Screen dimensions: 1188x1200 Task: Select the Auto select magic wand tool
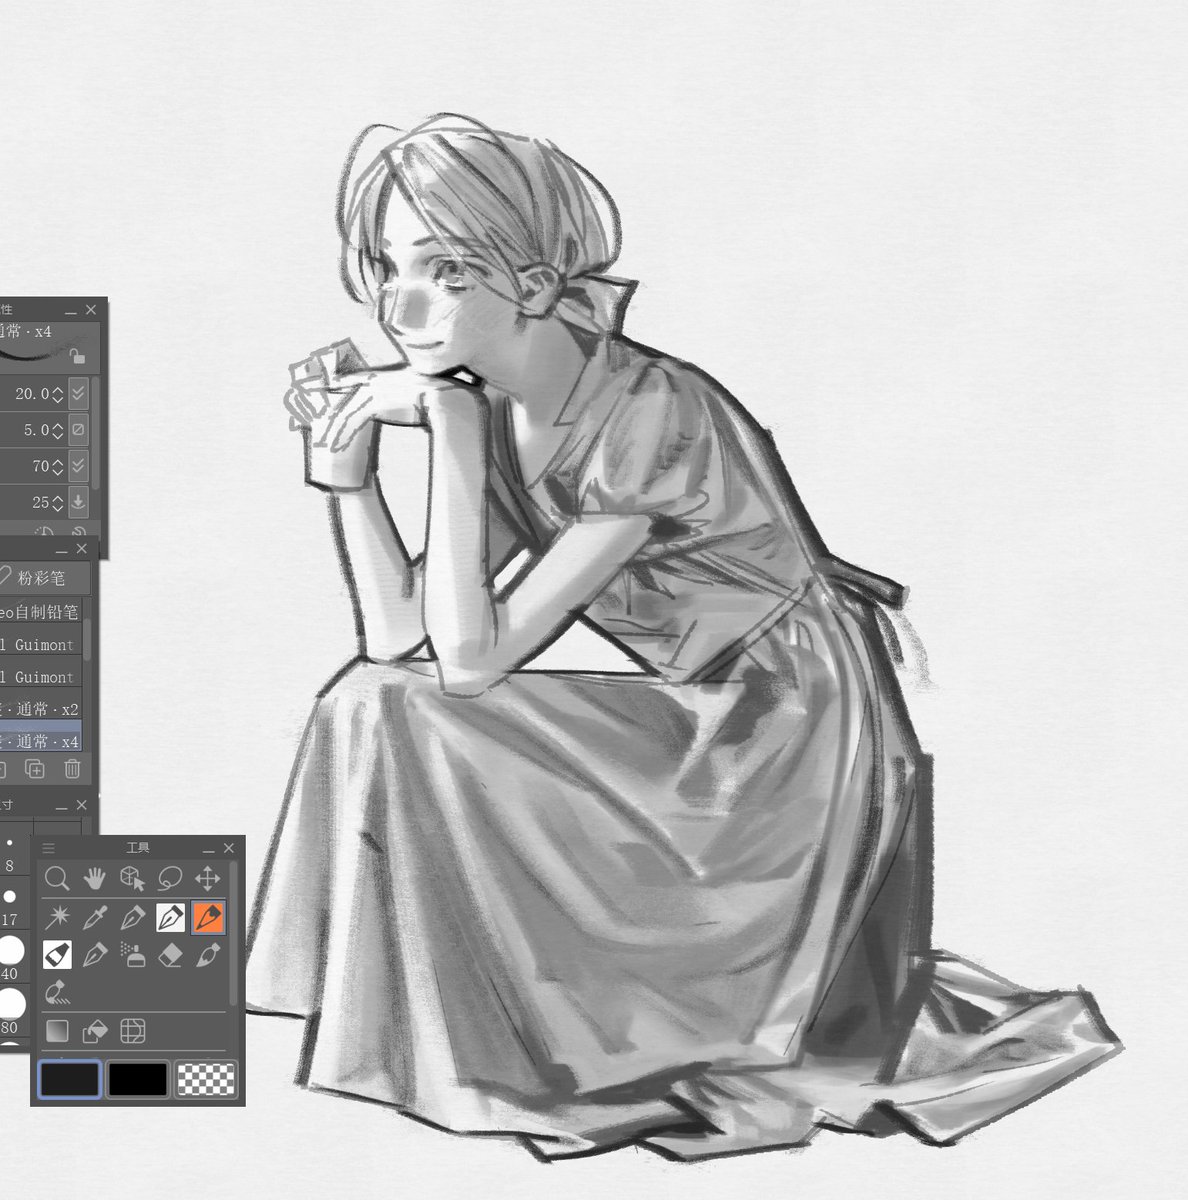click(x=57, y=917)
